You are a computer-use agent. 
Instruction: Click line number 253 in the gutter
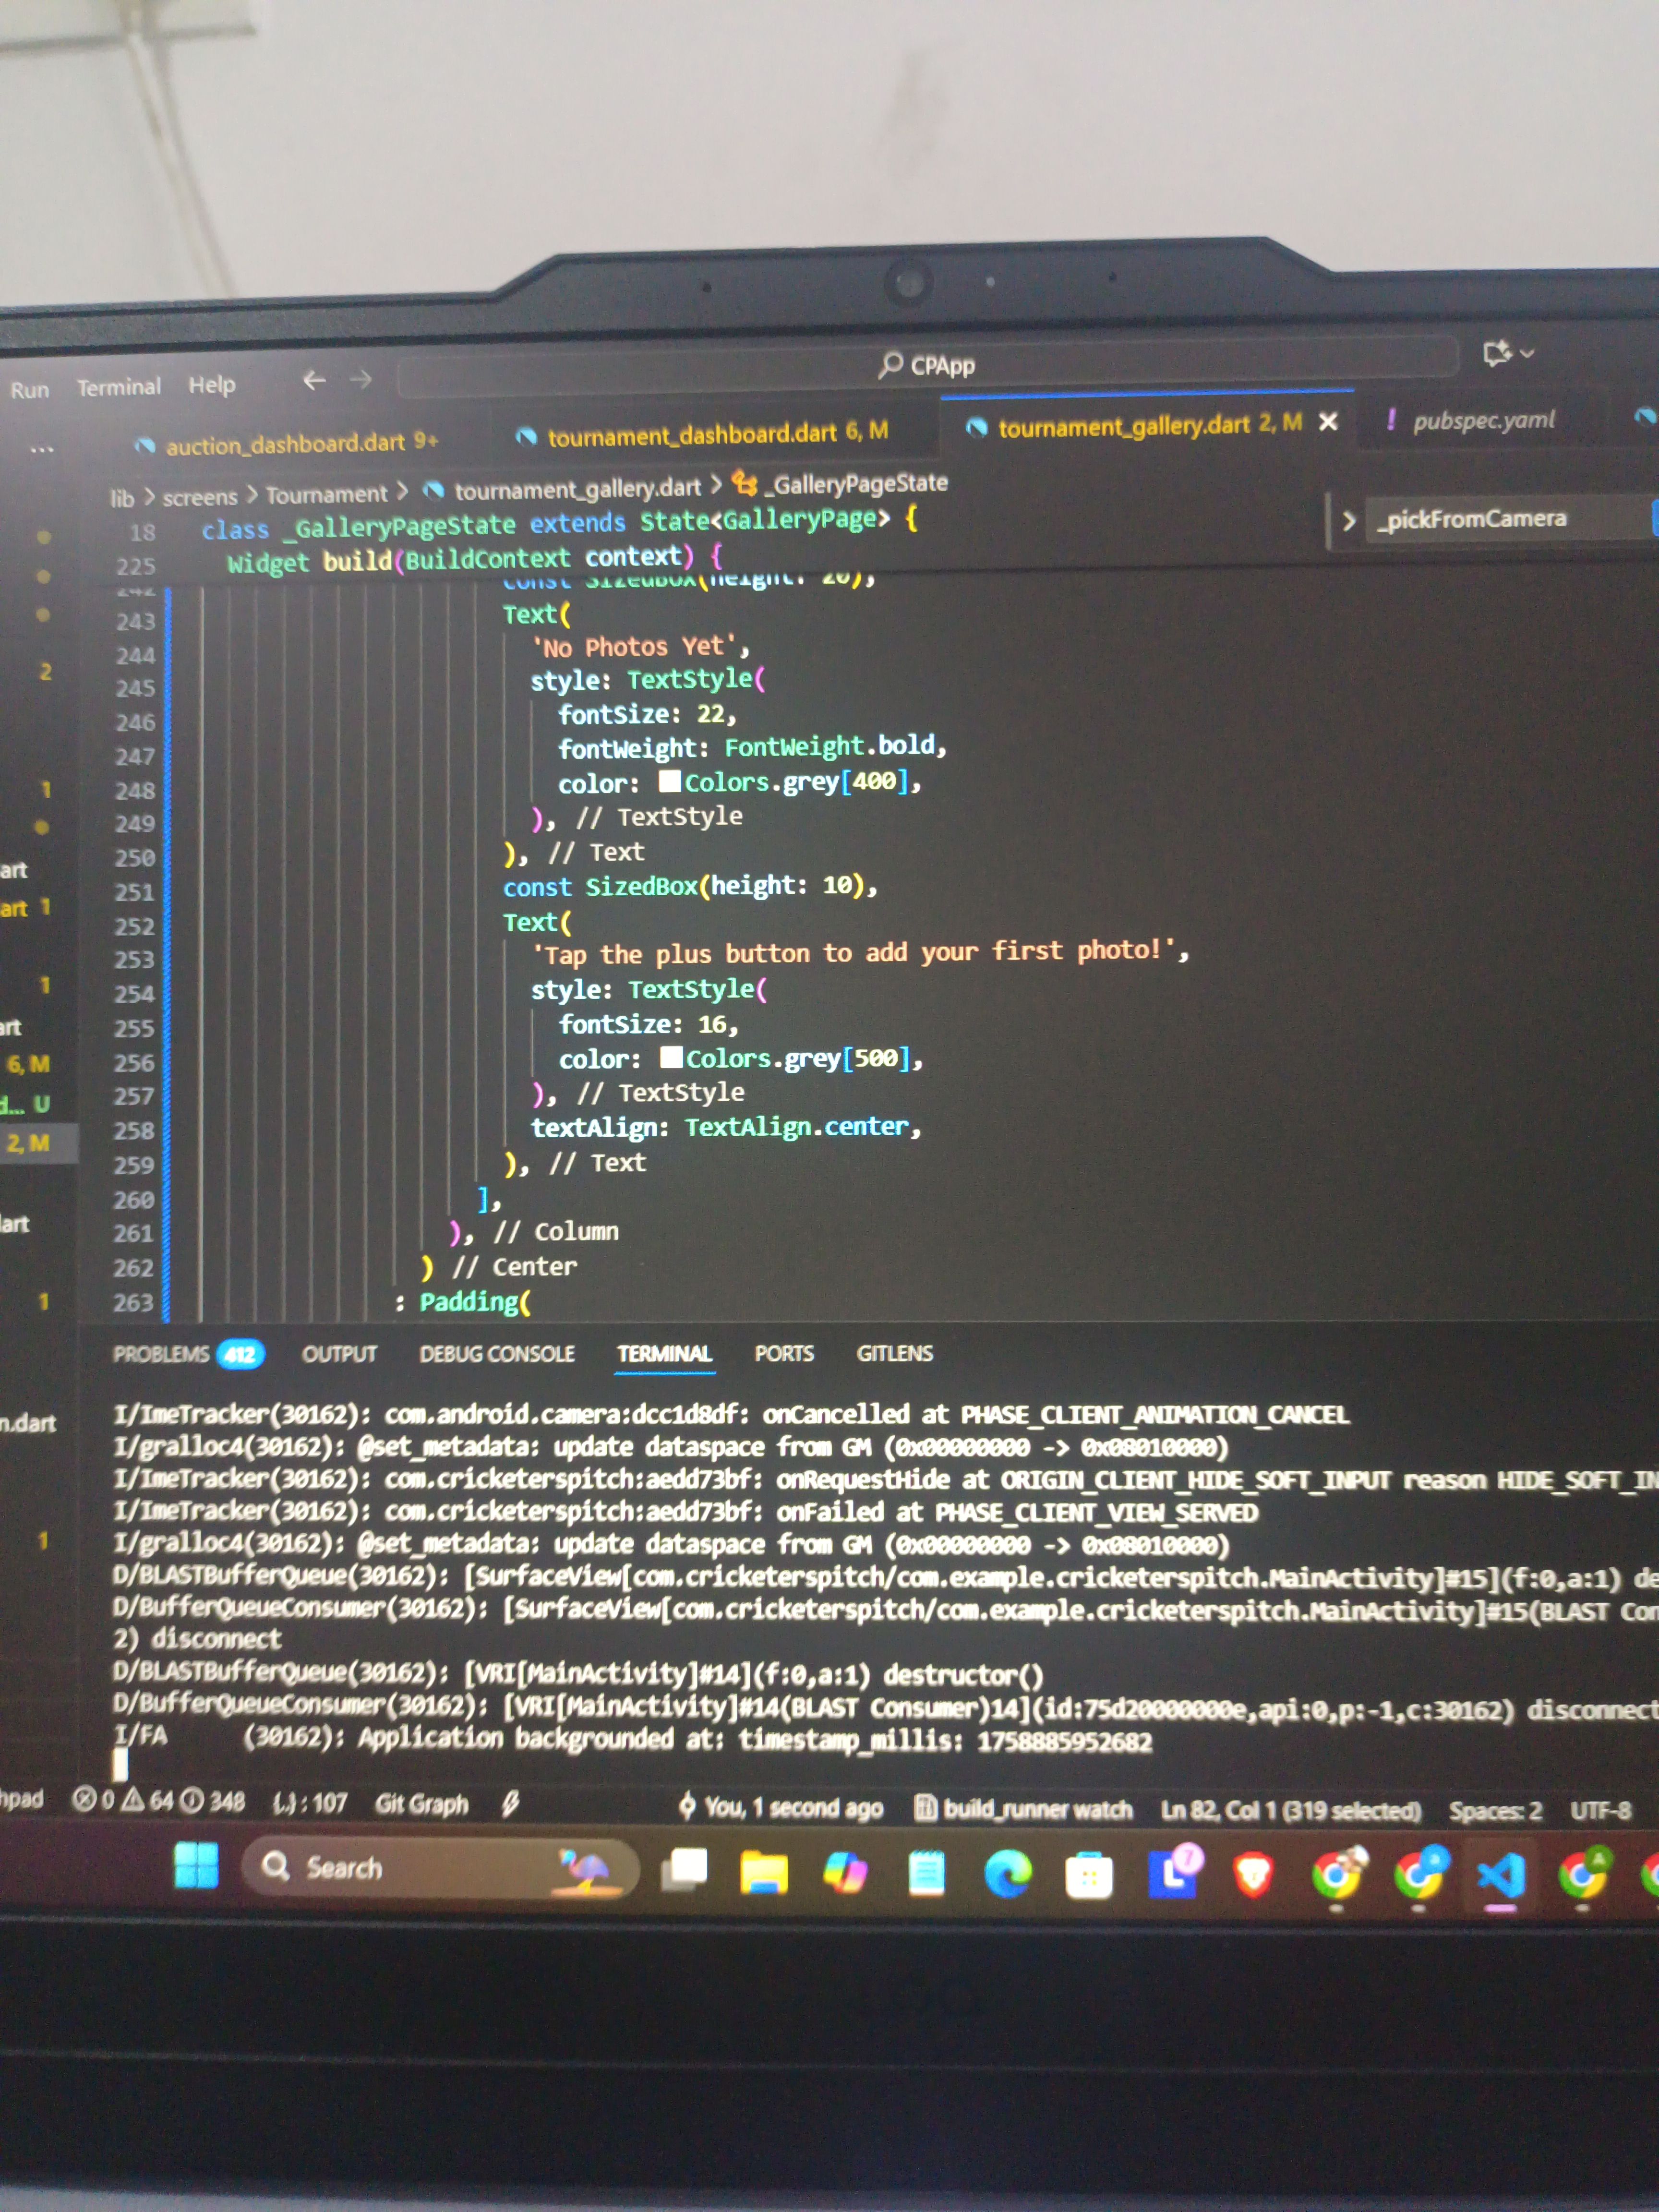(x=133, y=960)
